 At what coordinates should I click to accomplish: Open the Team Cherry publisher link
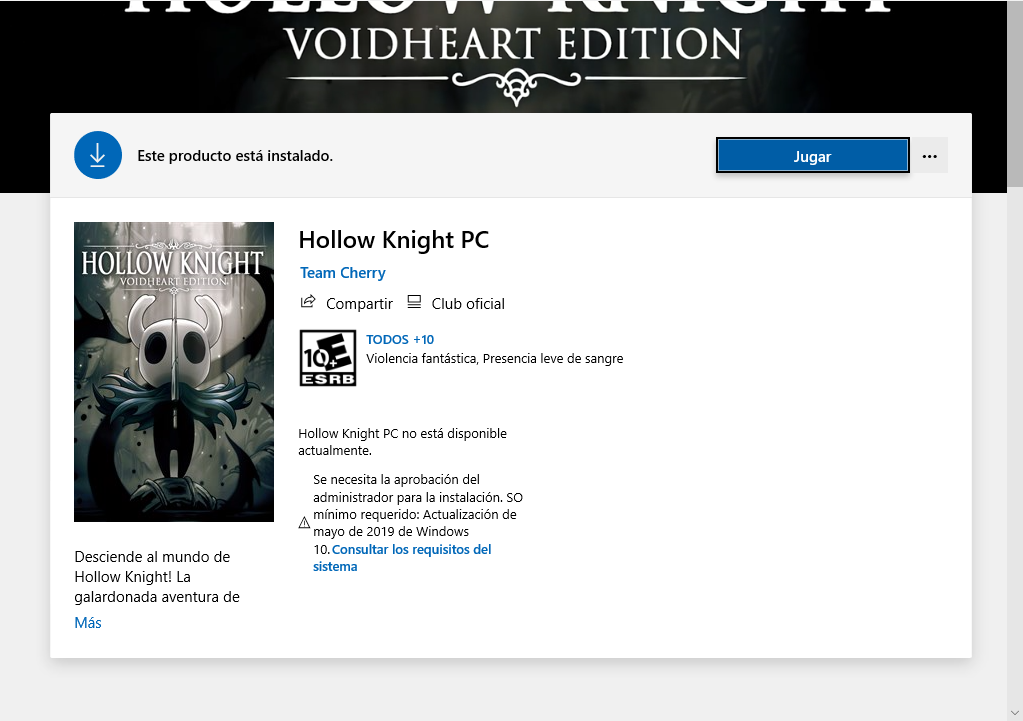[x=343, y=273]
